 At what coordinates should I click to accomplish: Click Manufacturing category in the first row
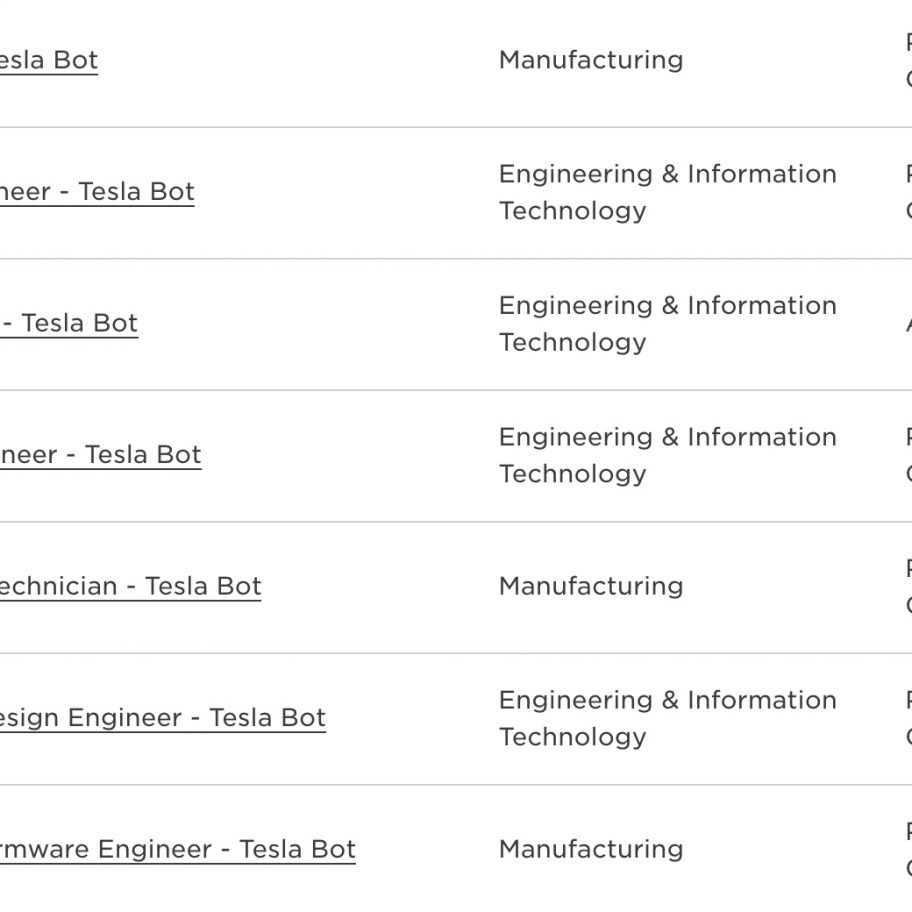[591, 60]
